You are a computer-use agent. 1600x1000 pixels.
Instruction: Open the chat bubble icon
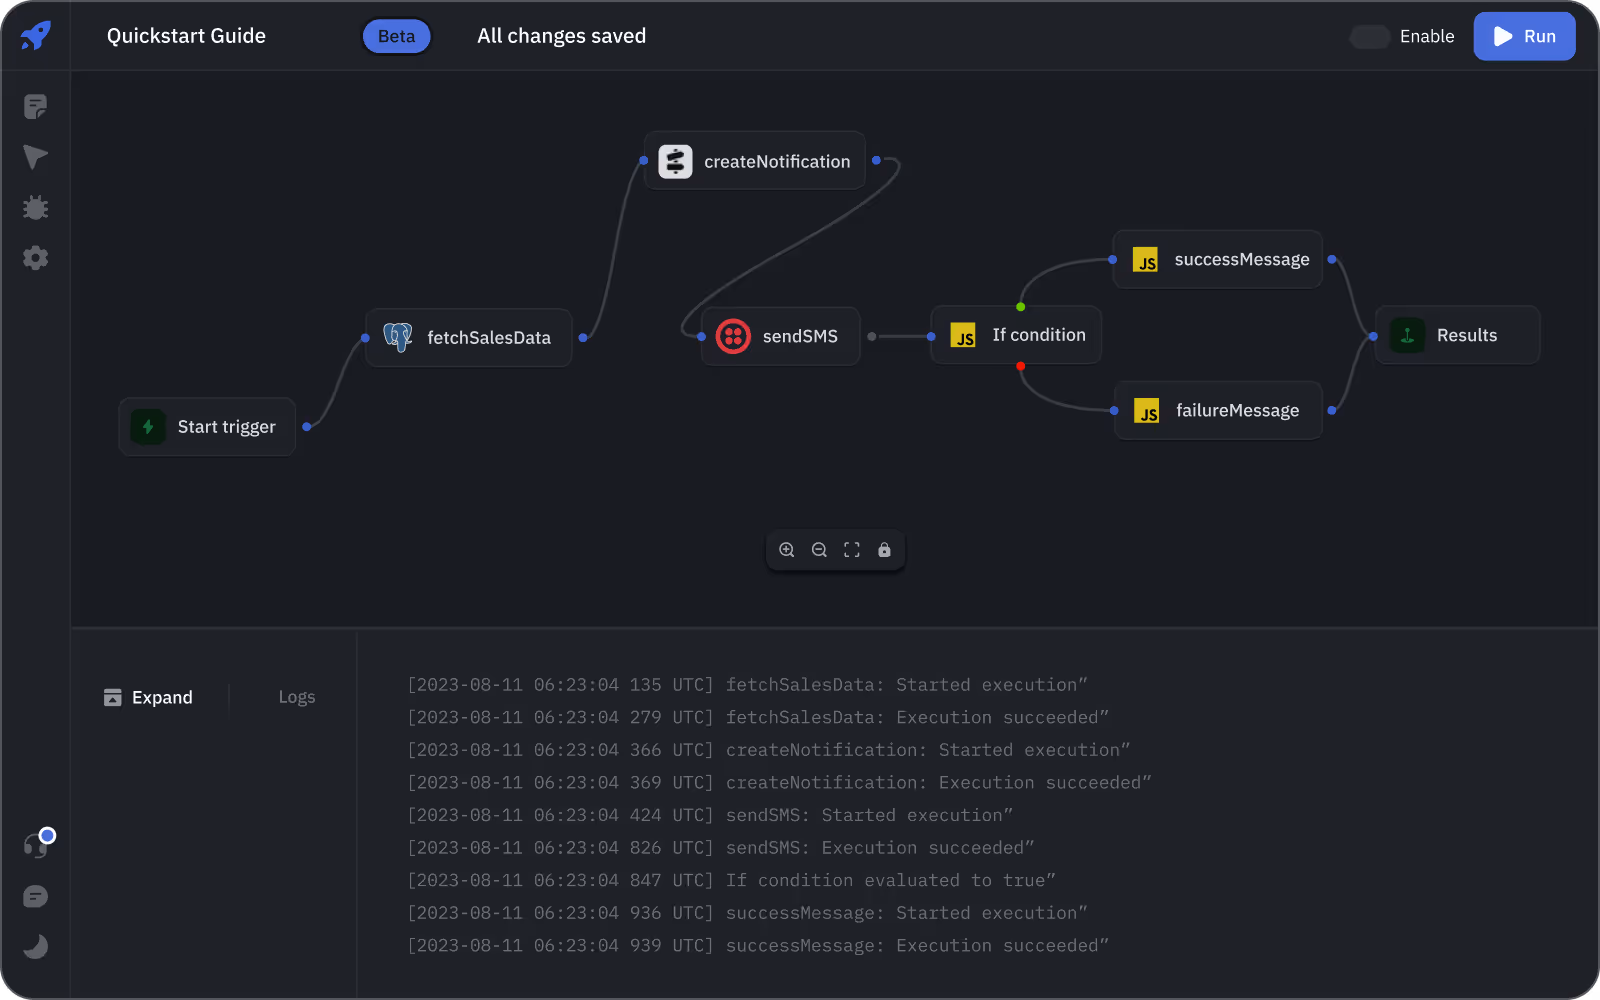click(35, 897)
